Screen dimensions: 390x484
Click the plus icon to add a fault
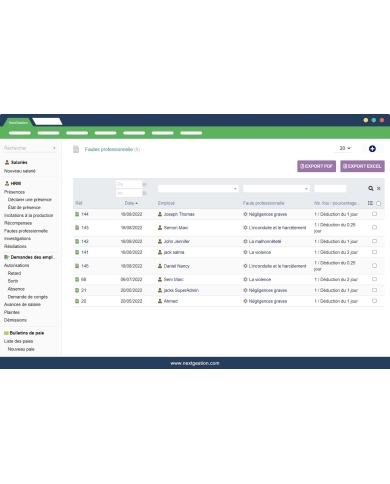(x=372, y=149)
